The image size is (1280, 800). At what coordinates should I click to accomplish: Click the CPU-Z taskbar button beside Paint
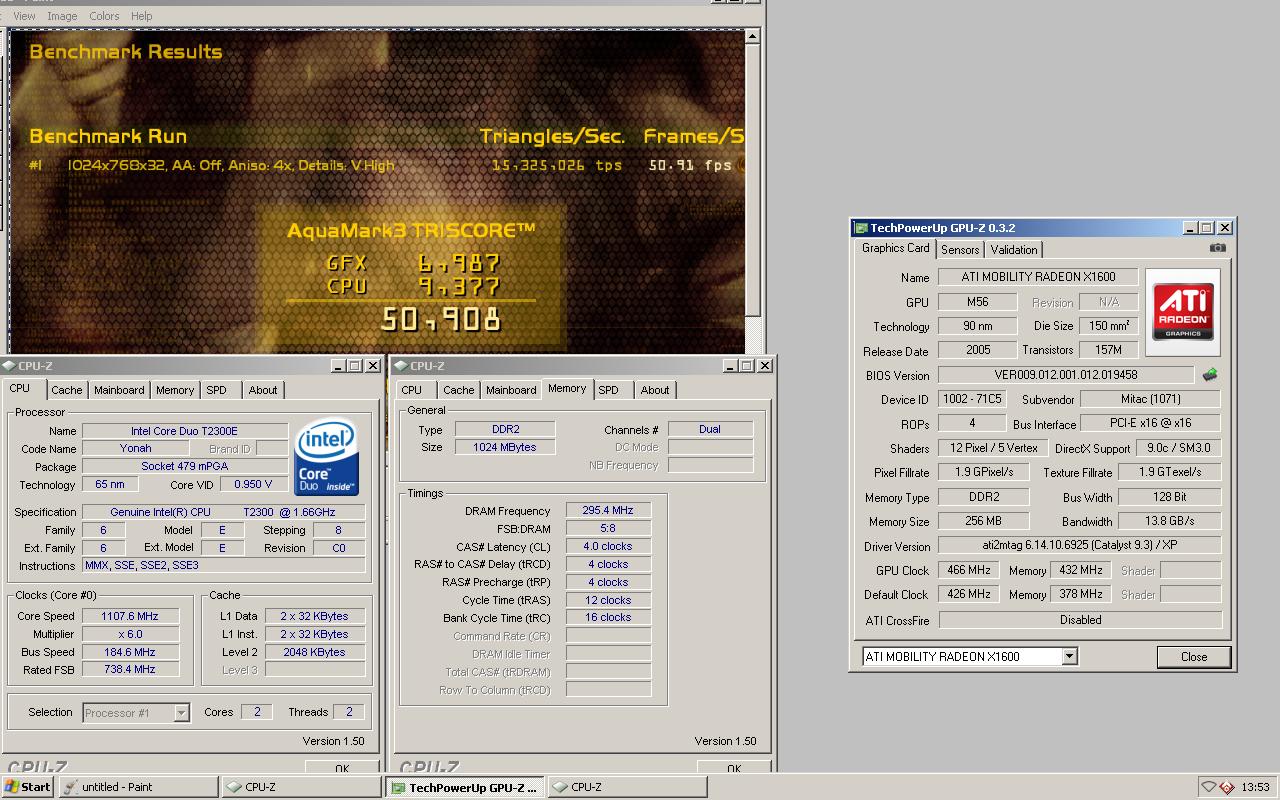(301, 787)
